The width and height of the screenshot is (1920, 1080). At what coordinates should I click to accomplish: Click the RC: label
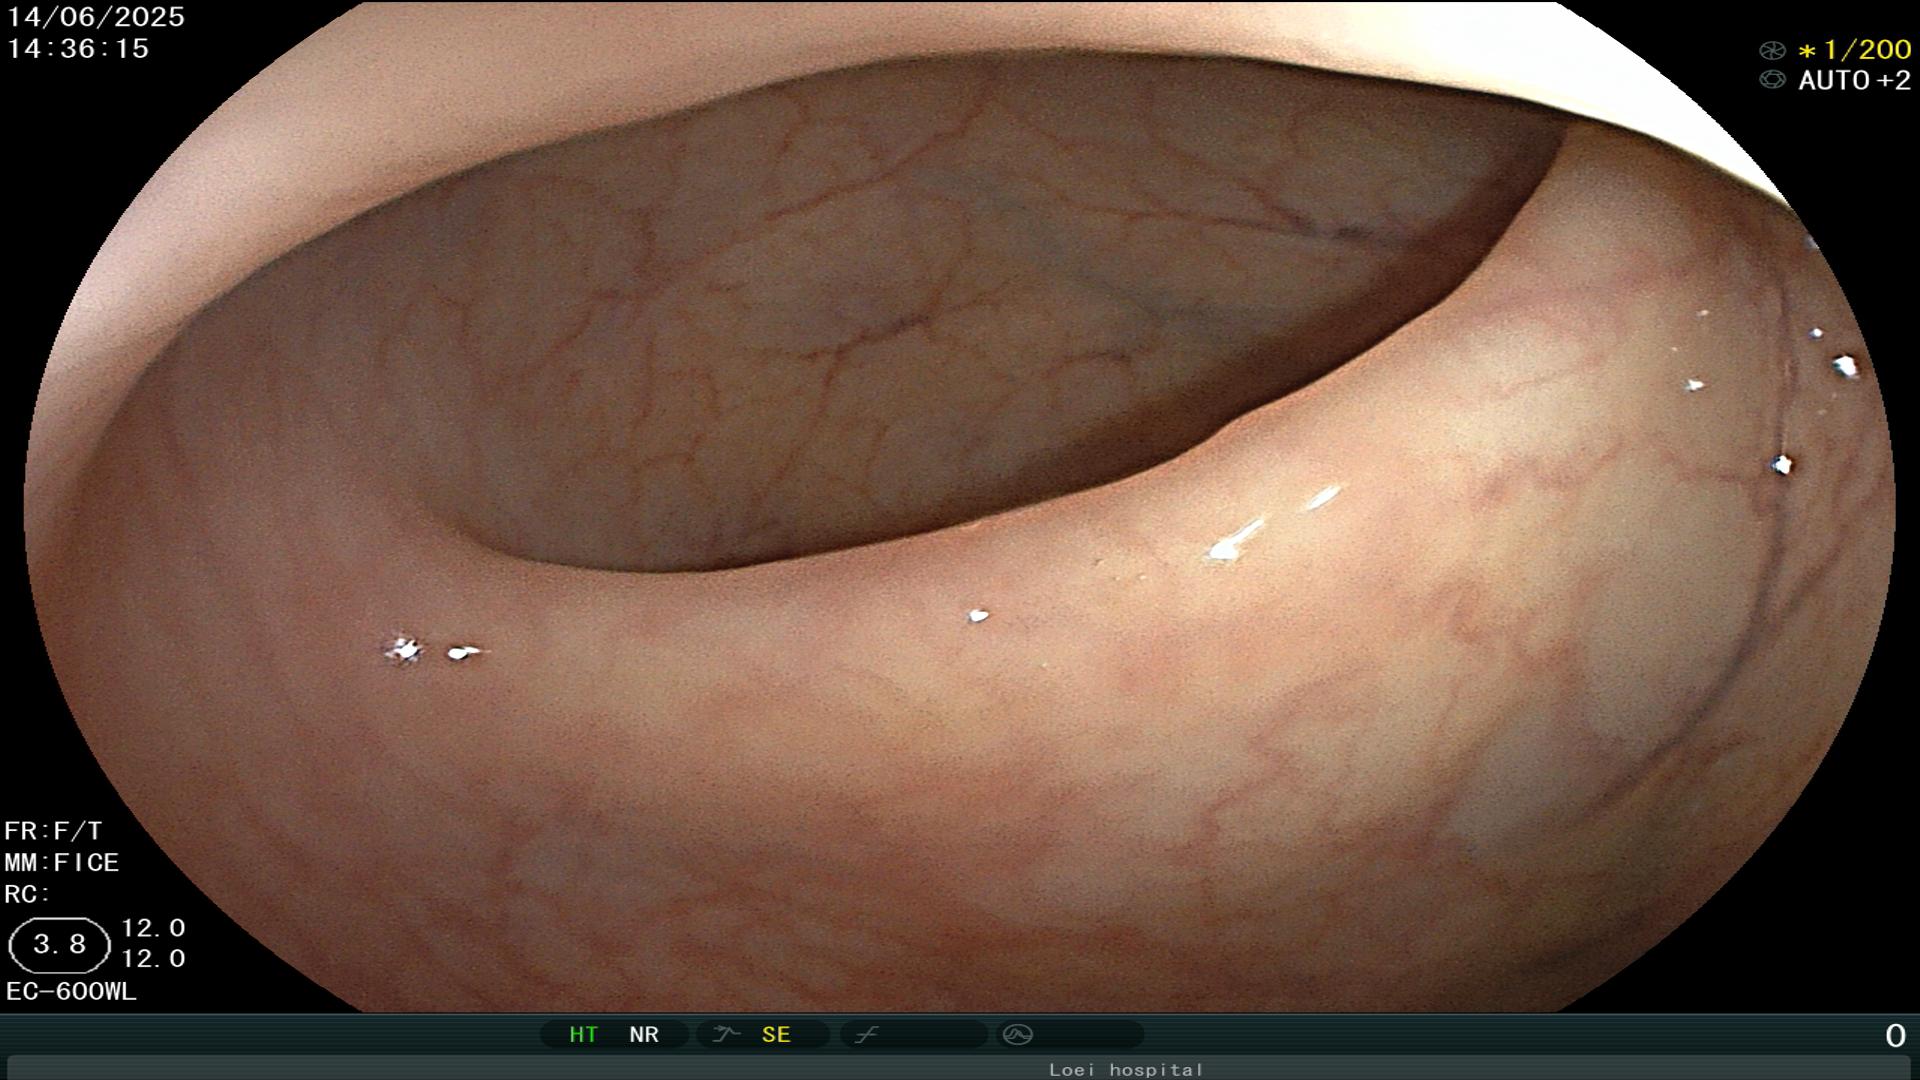(x=27, y=894)
